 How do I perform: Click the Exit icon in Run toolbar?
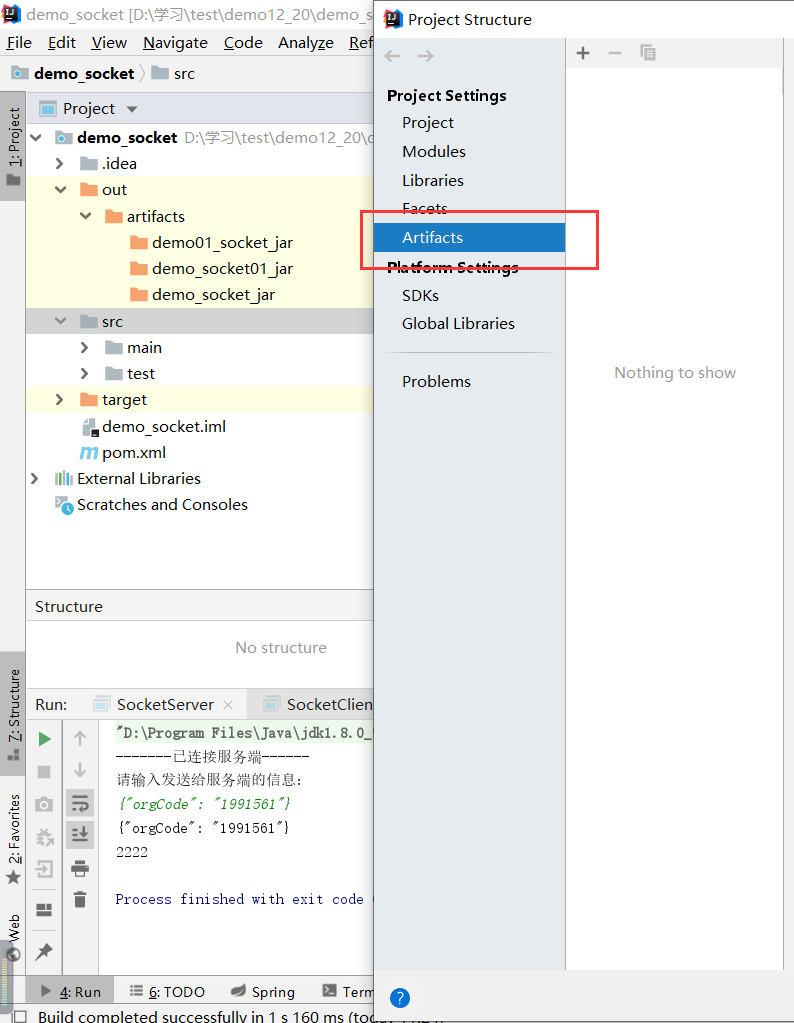[44, 869]
